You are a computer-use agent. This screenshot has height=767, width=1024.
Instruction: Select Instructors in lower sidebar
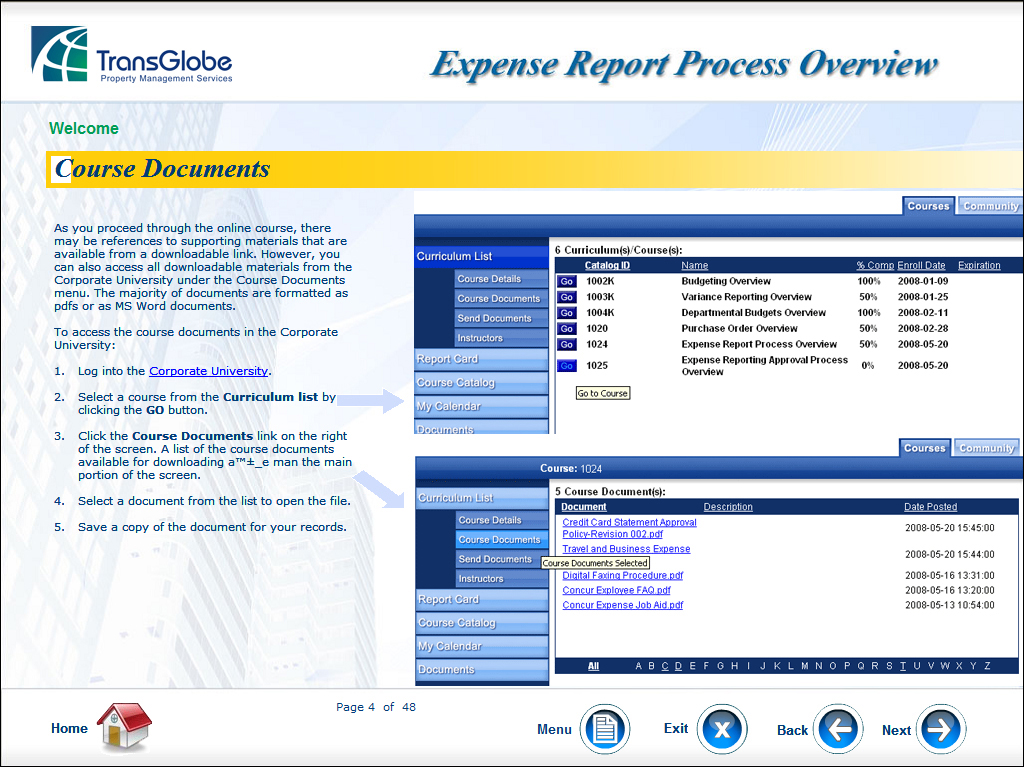502,579
